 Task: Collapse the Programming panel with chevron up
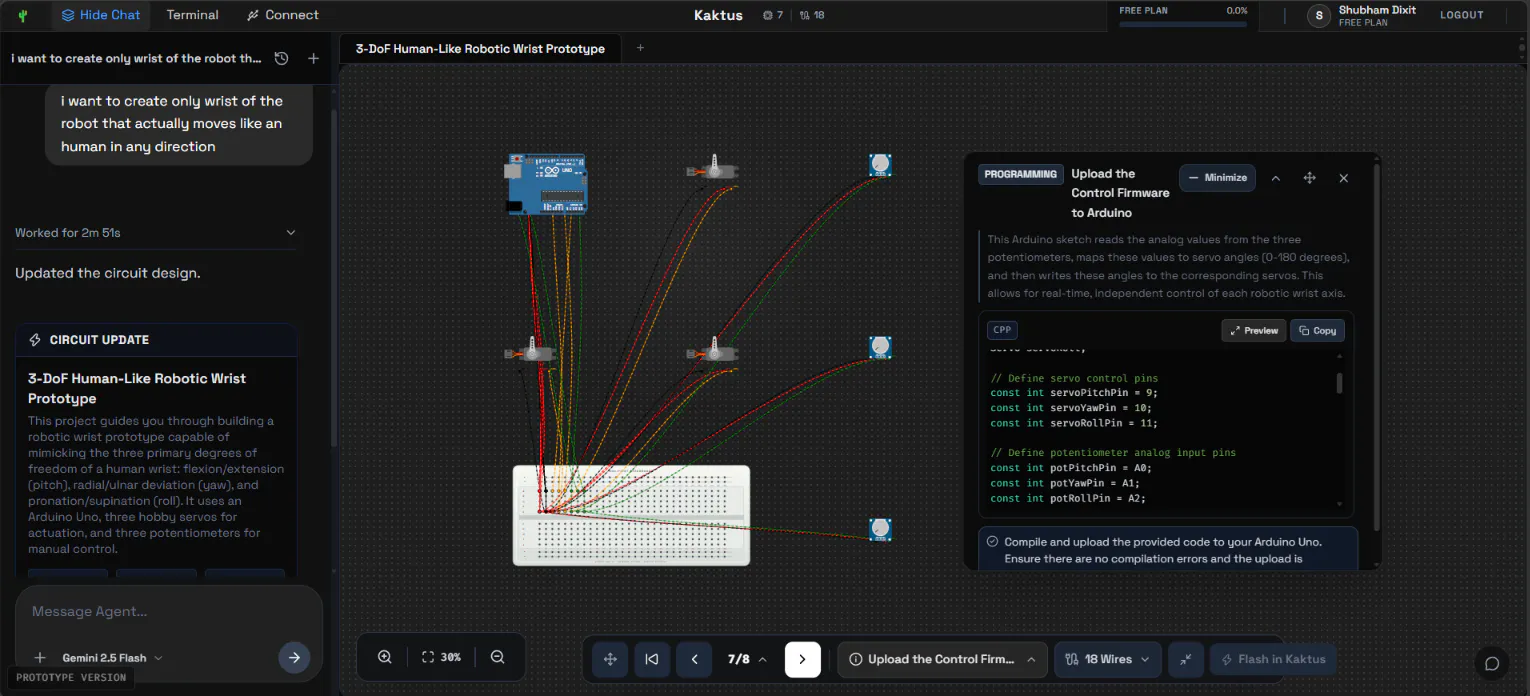tap(1275, 178)
